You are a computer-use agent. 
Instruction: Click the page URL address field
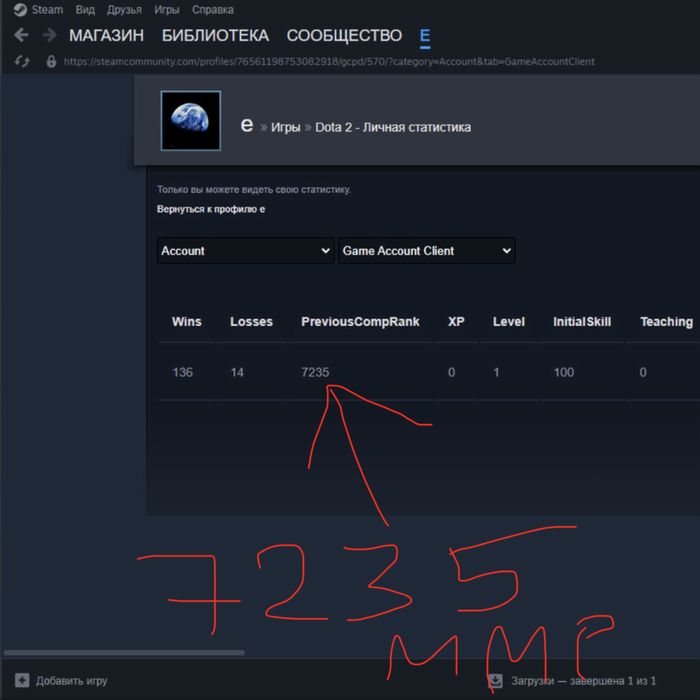tap(329, 61)
